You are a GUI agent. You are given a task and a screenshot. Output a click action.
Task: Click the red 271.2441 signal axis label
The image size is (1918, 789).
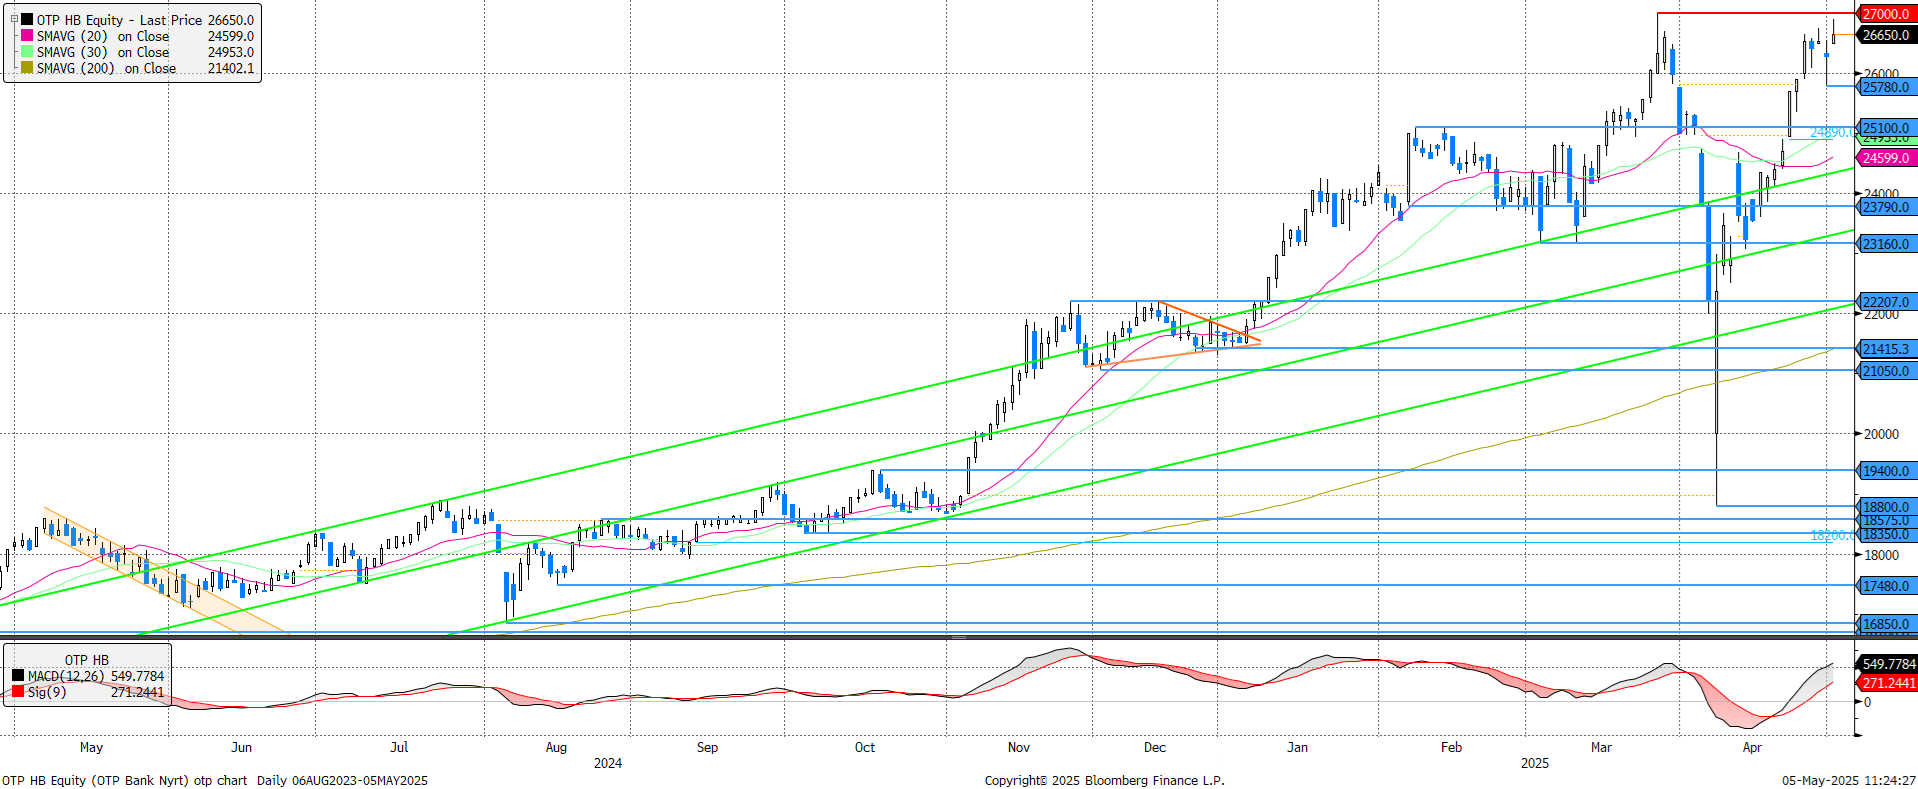[x=1888, y=683]
